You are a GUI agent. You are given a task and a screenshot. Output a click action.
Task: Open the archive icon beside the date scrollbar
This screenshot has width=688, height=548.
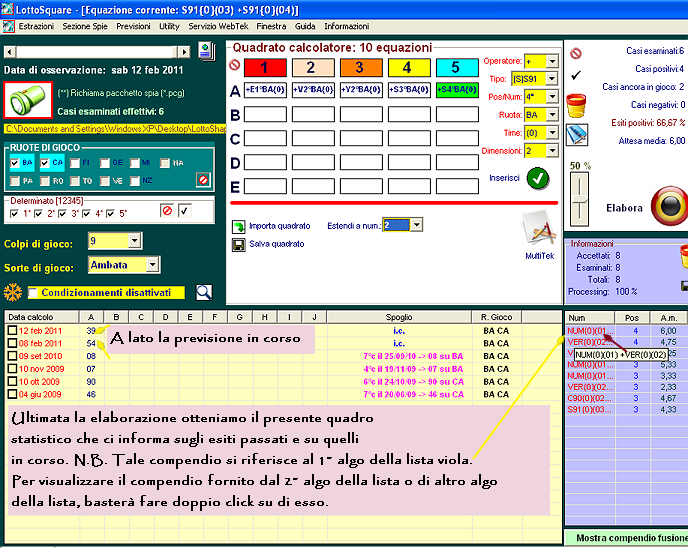click(x=207, y=51)
